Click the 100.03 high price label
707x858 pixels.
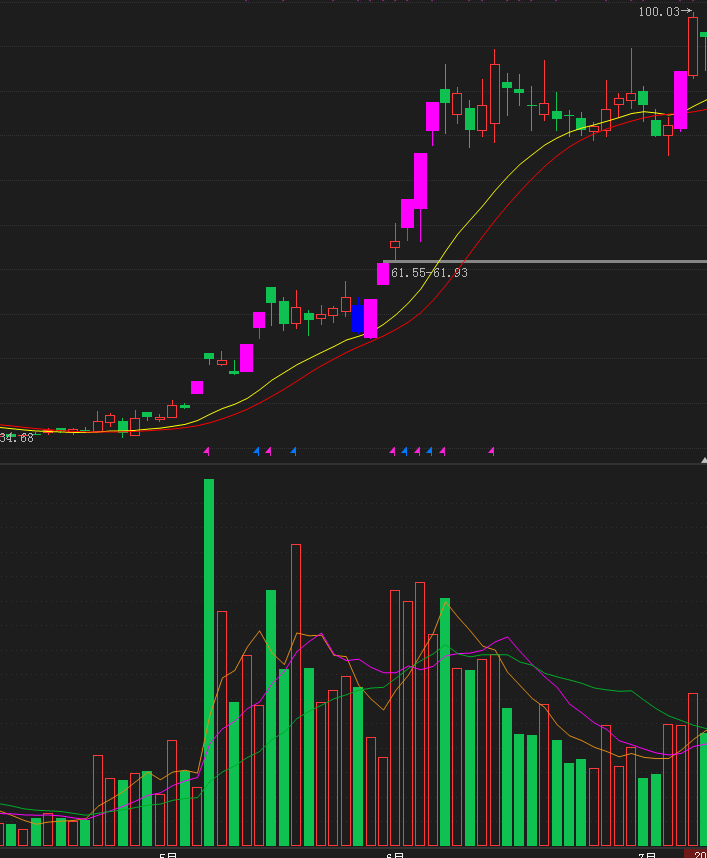coord(659,11)
